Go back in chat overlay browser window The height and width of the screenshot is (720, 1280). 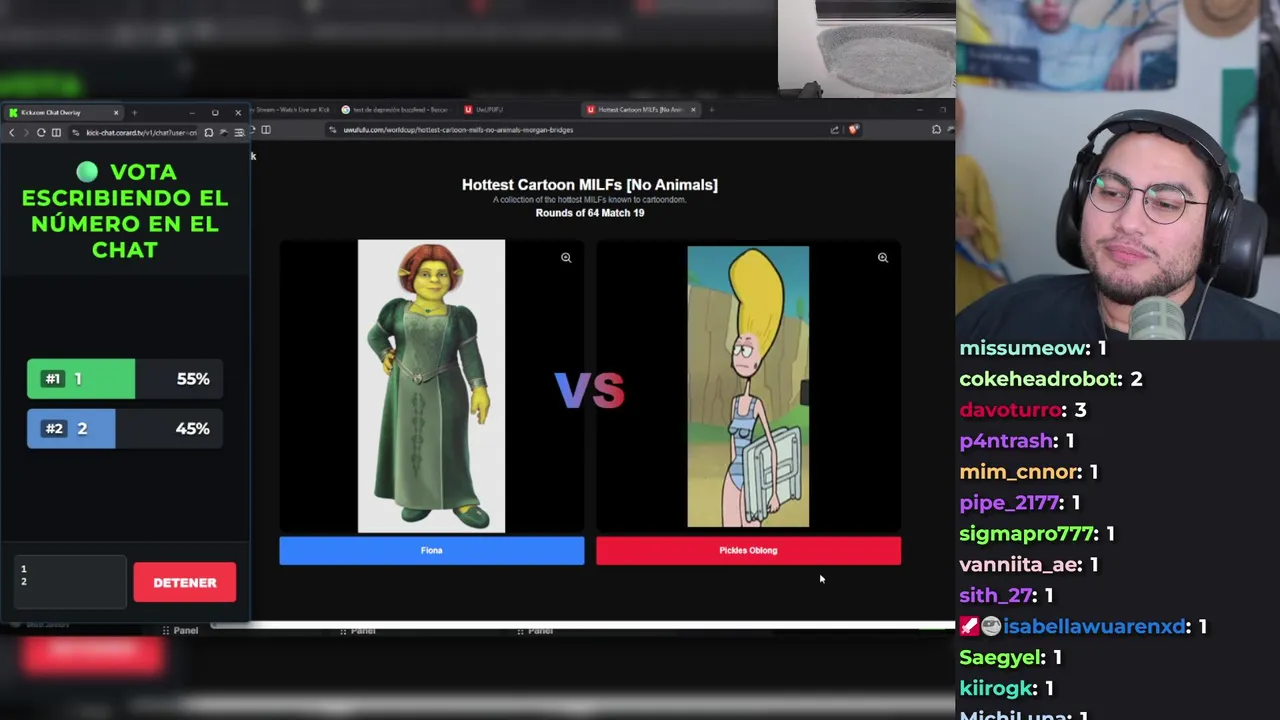[x=12, y=132]
